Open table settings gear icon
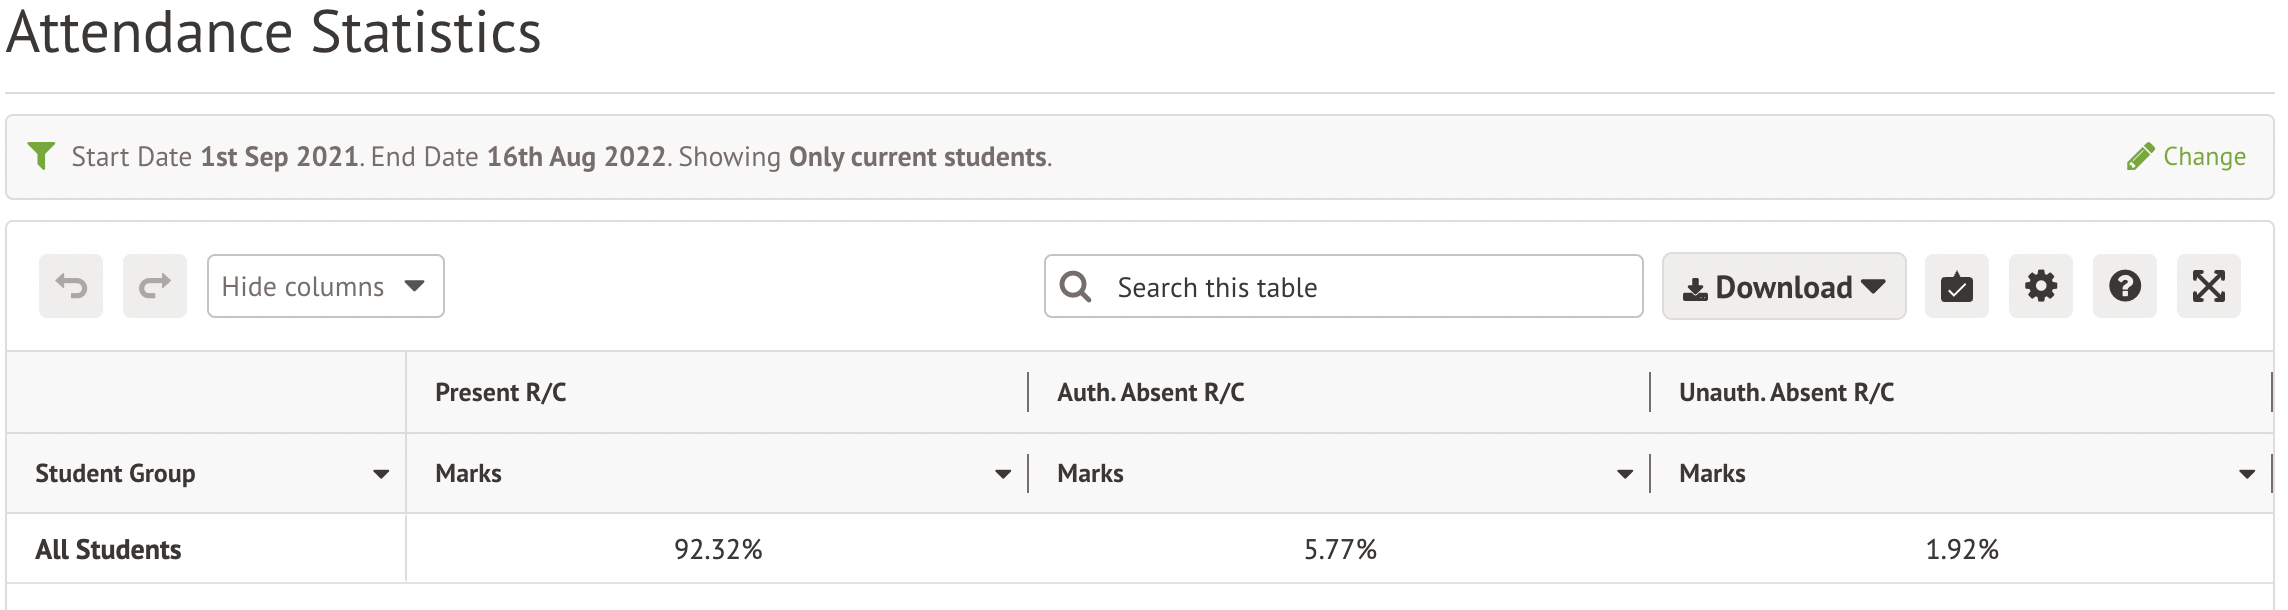 [2040, 287]
